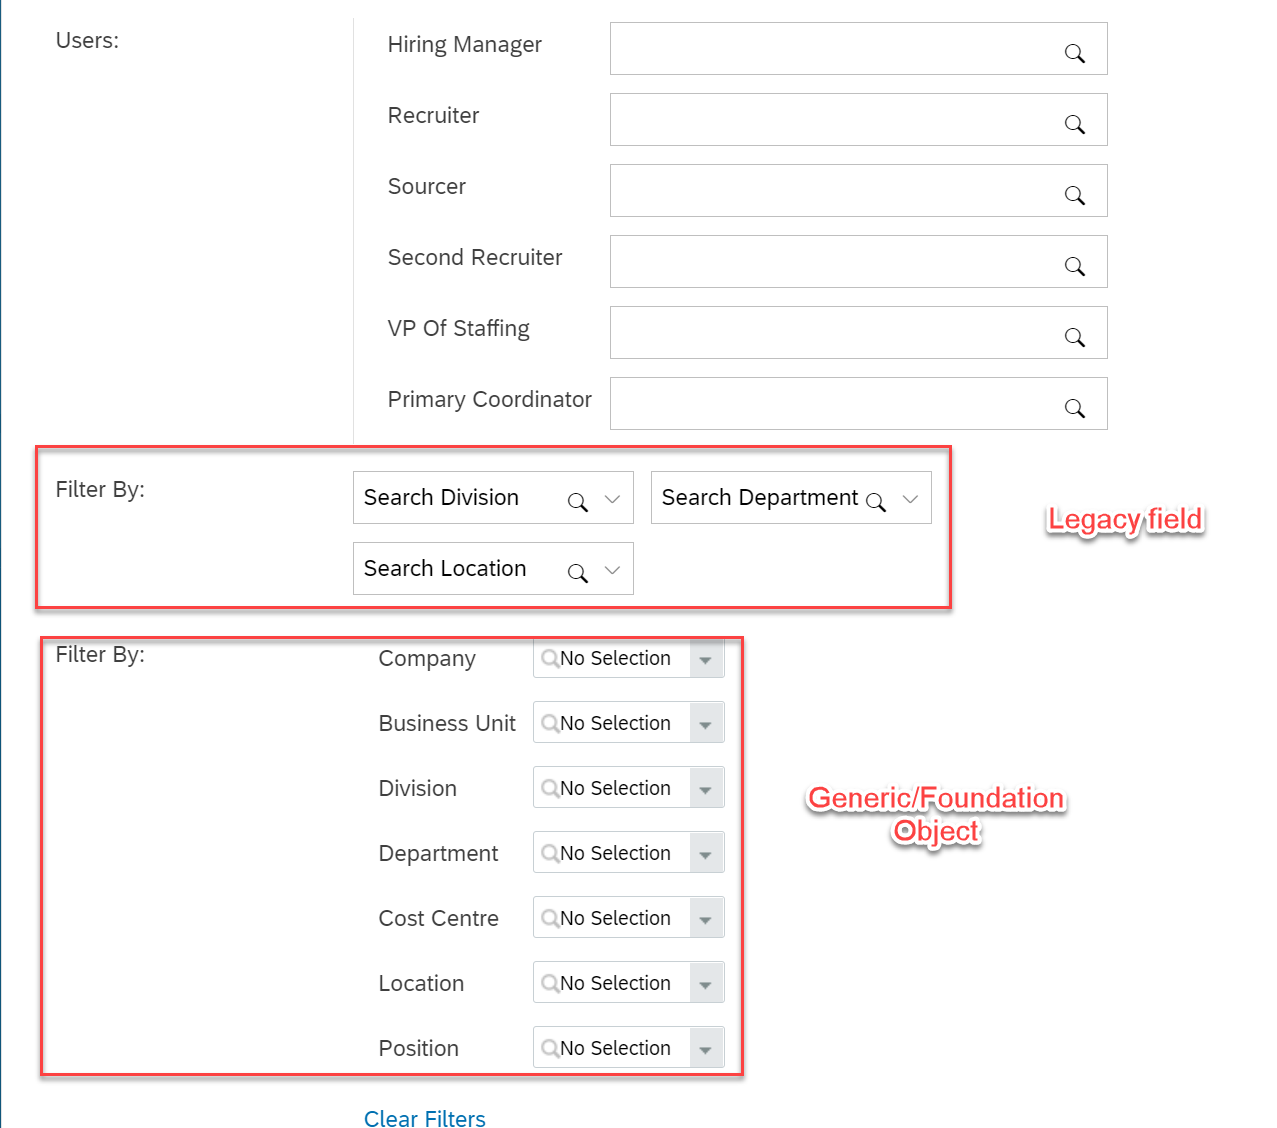Image resolution: width=1277 pixels, height=1128 pixels.
Task: Click the Position 'No Selection' text
Action: [615, 1049]
